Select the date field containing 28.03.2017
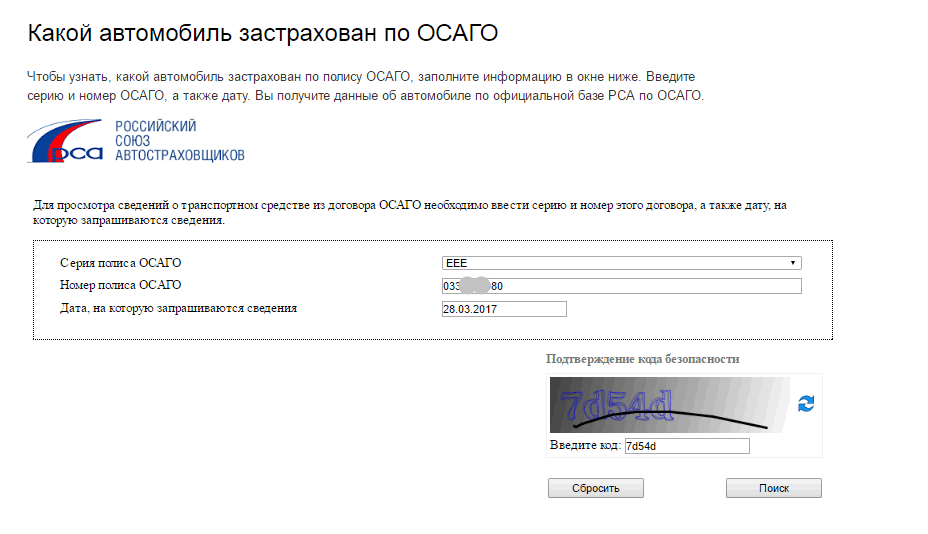This screenshot has width=928, height=534. pyautogui.click(x=504, y=309)
